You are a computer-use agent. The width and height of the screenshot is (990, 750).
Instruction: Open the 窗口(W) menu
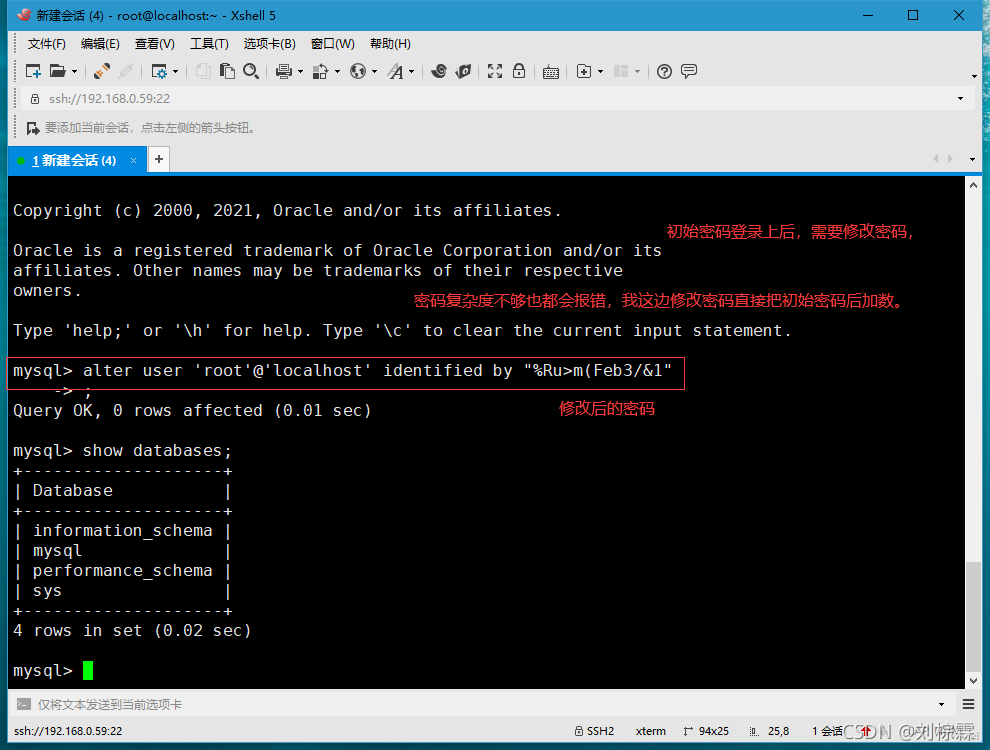pyautogui.click(x=333, y=44)
